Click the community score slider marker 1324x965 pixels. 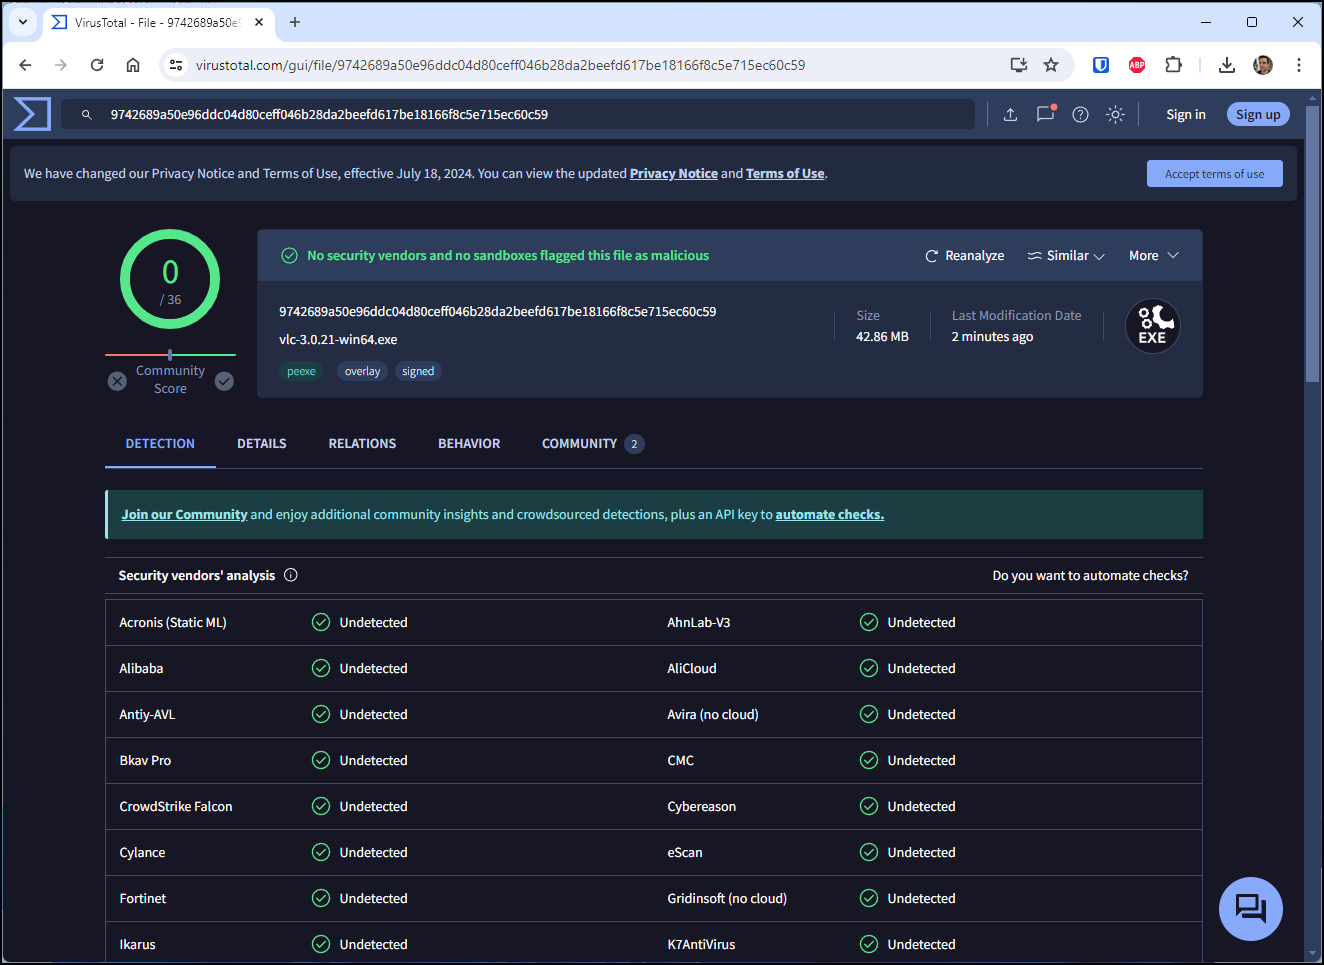(170, 355)
